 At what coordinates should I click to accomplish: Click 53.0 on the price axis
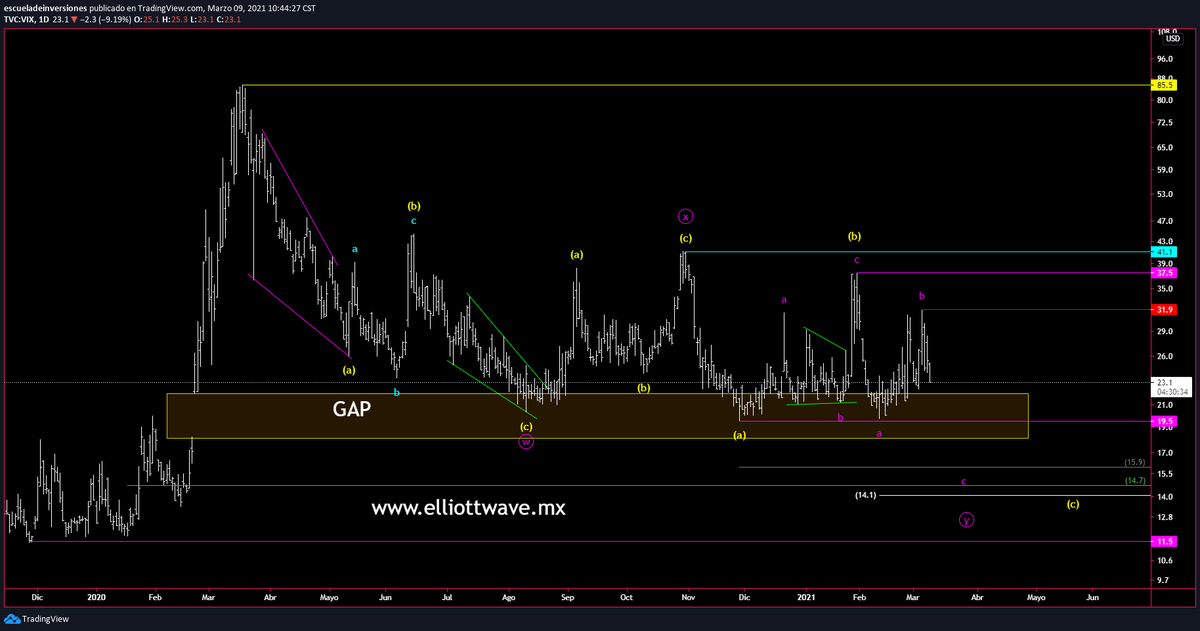click(x=1164, y=193)
